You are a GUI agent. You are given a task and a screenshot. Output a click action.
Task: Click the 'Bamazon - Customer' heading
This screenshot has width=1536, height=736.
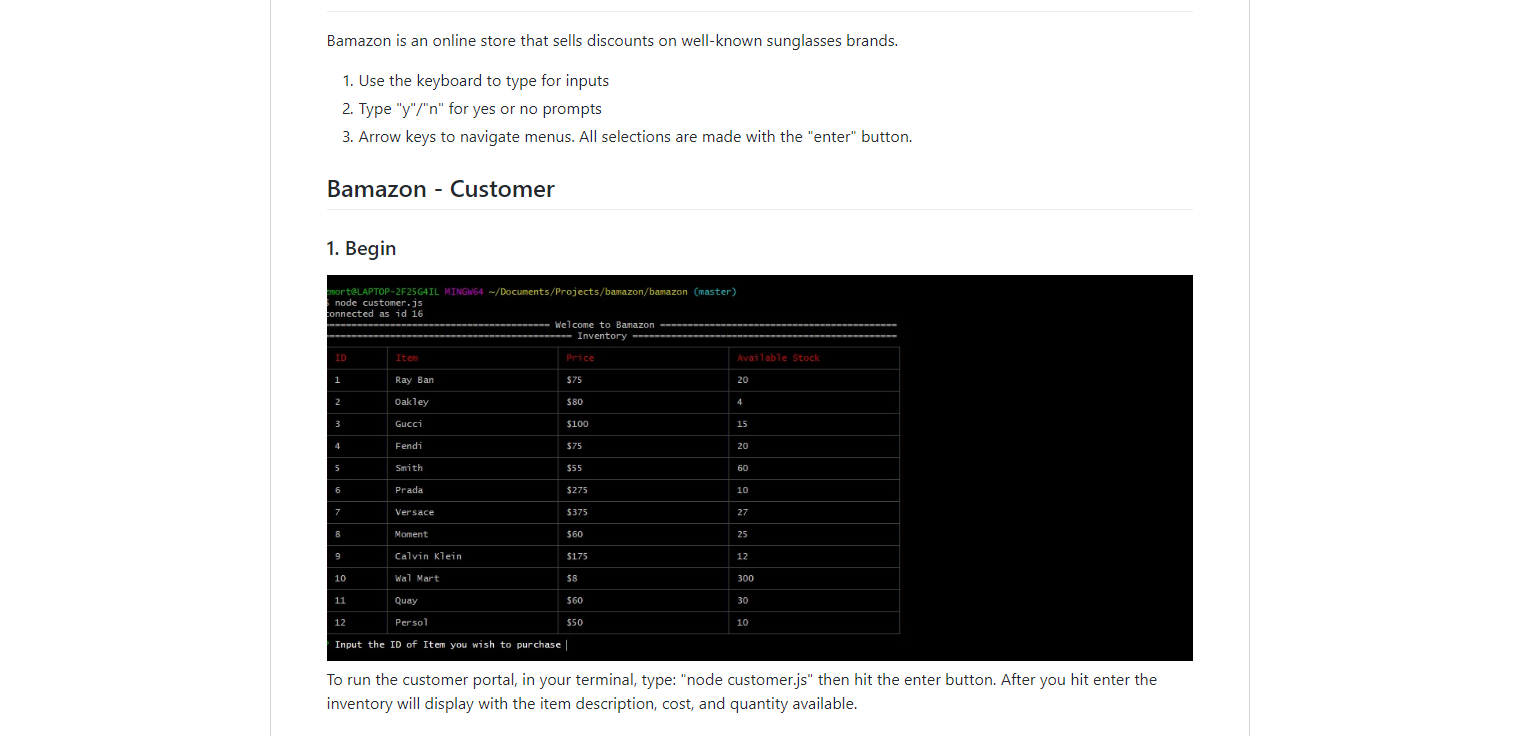coord(440,189)
